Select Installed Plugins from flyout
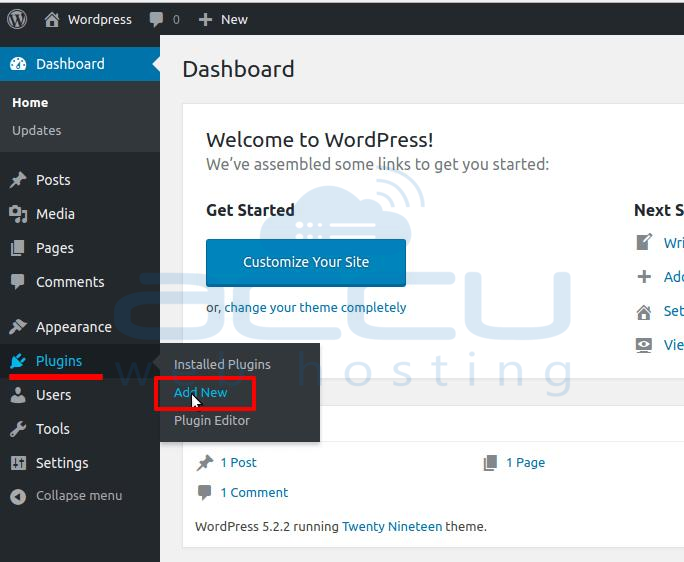 coord(222,364)
